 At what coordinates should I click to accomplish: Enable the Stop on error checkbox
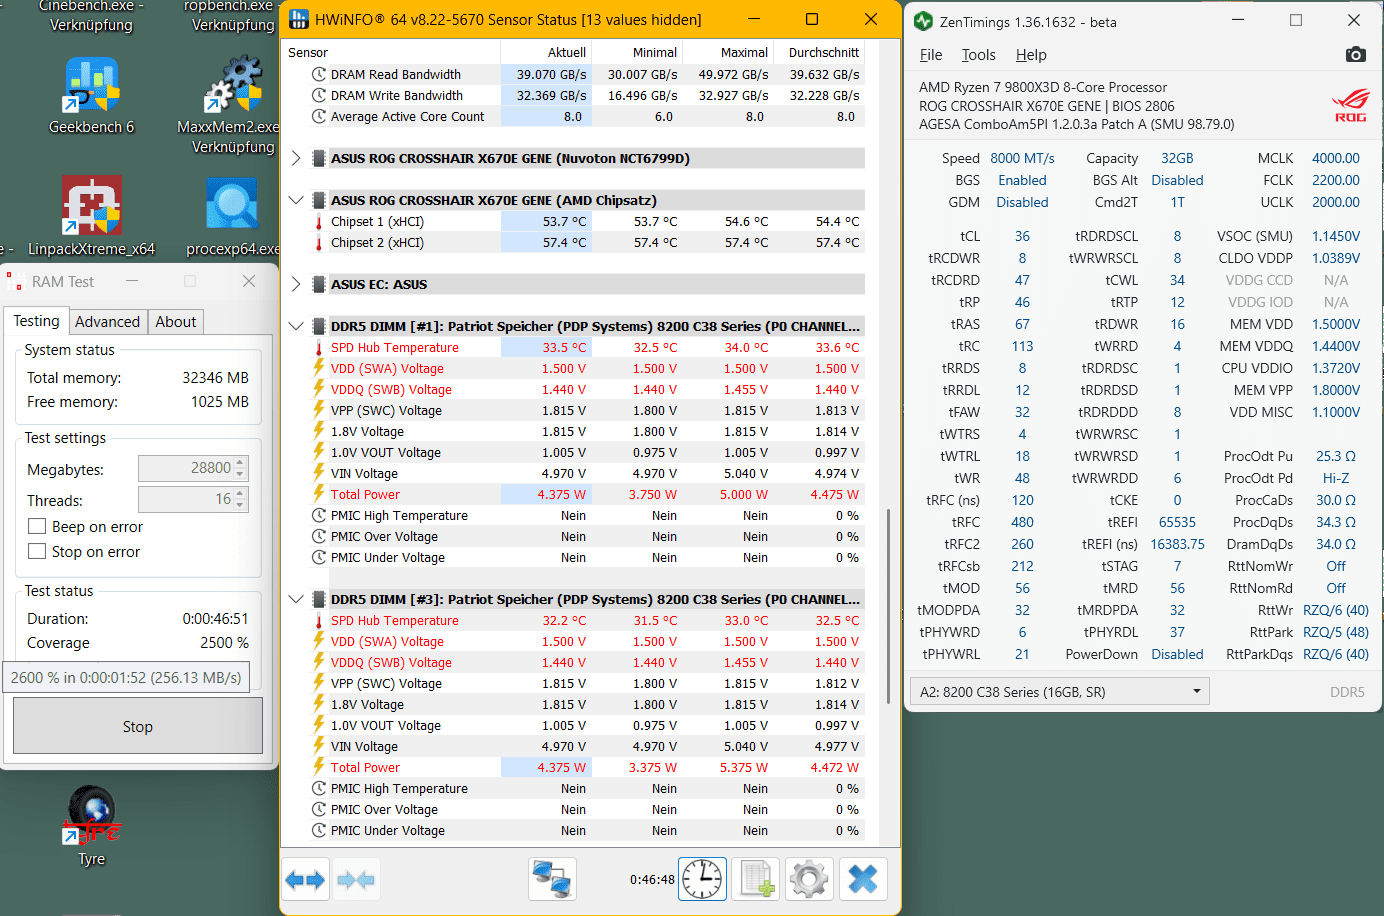click(37, 551)
